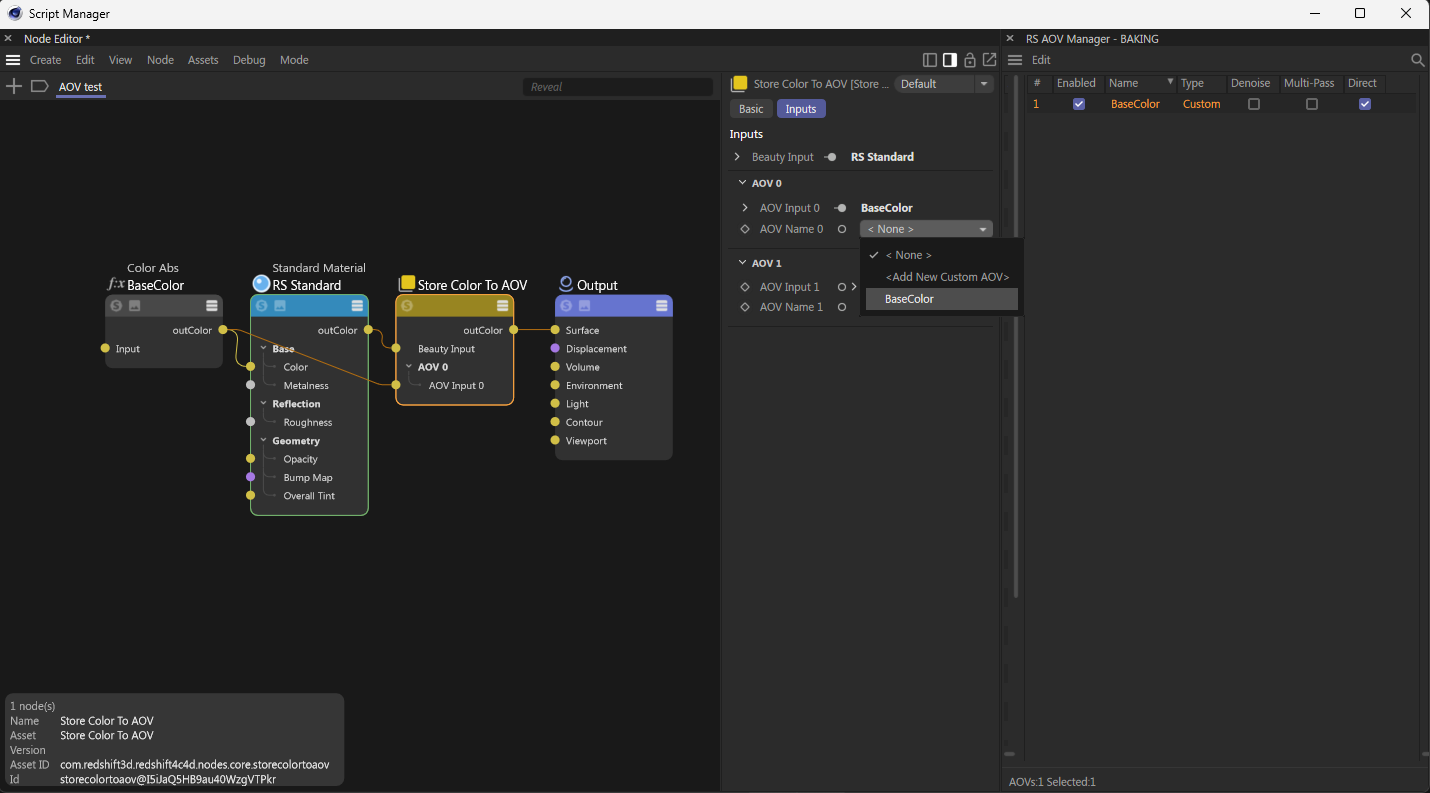Select the AOV test tab
The width and height of the screenshot is (1430, 793).
click(80, 87)
